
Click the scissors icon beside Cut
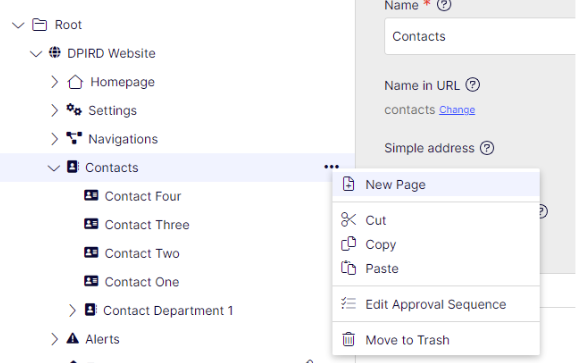tap(348, 219)
